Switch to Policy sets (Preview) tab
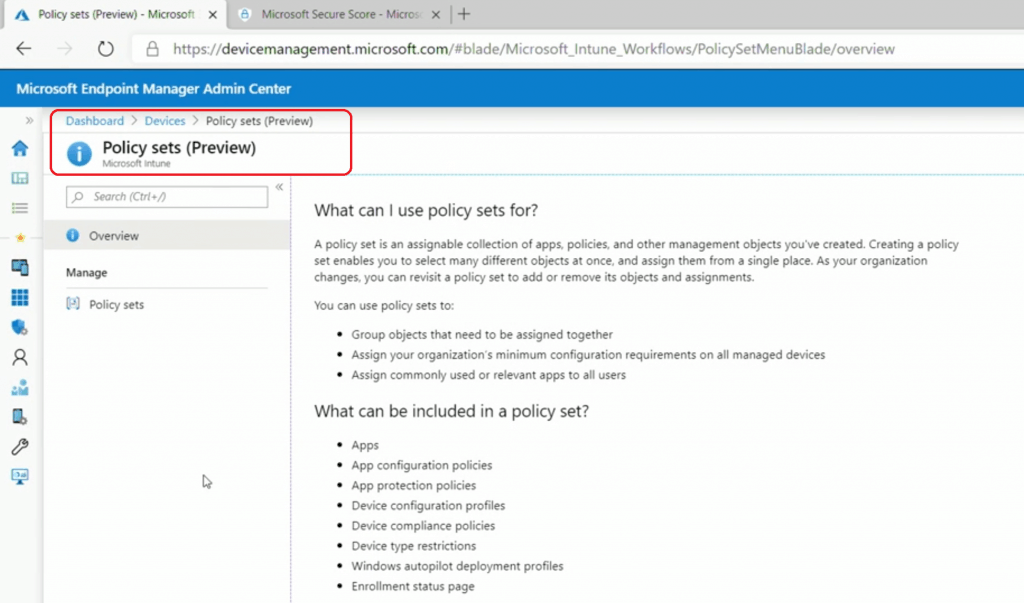The width and height of the screenshot is (1024, 603). (x=116, y=14)
